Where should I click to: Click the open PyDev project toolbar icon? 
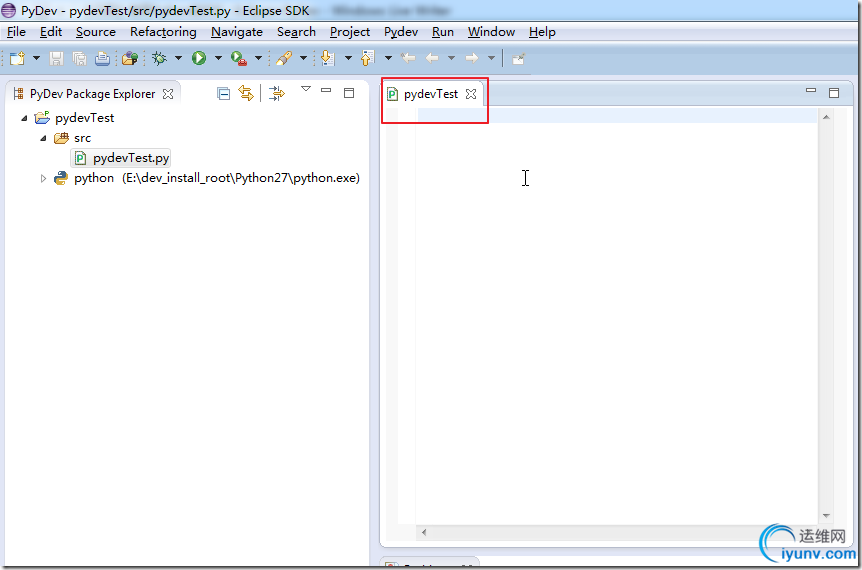pyautogui.click(x=130, y=58)
